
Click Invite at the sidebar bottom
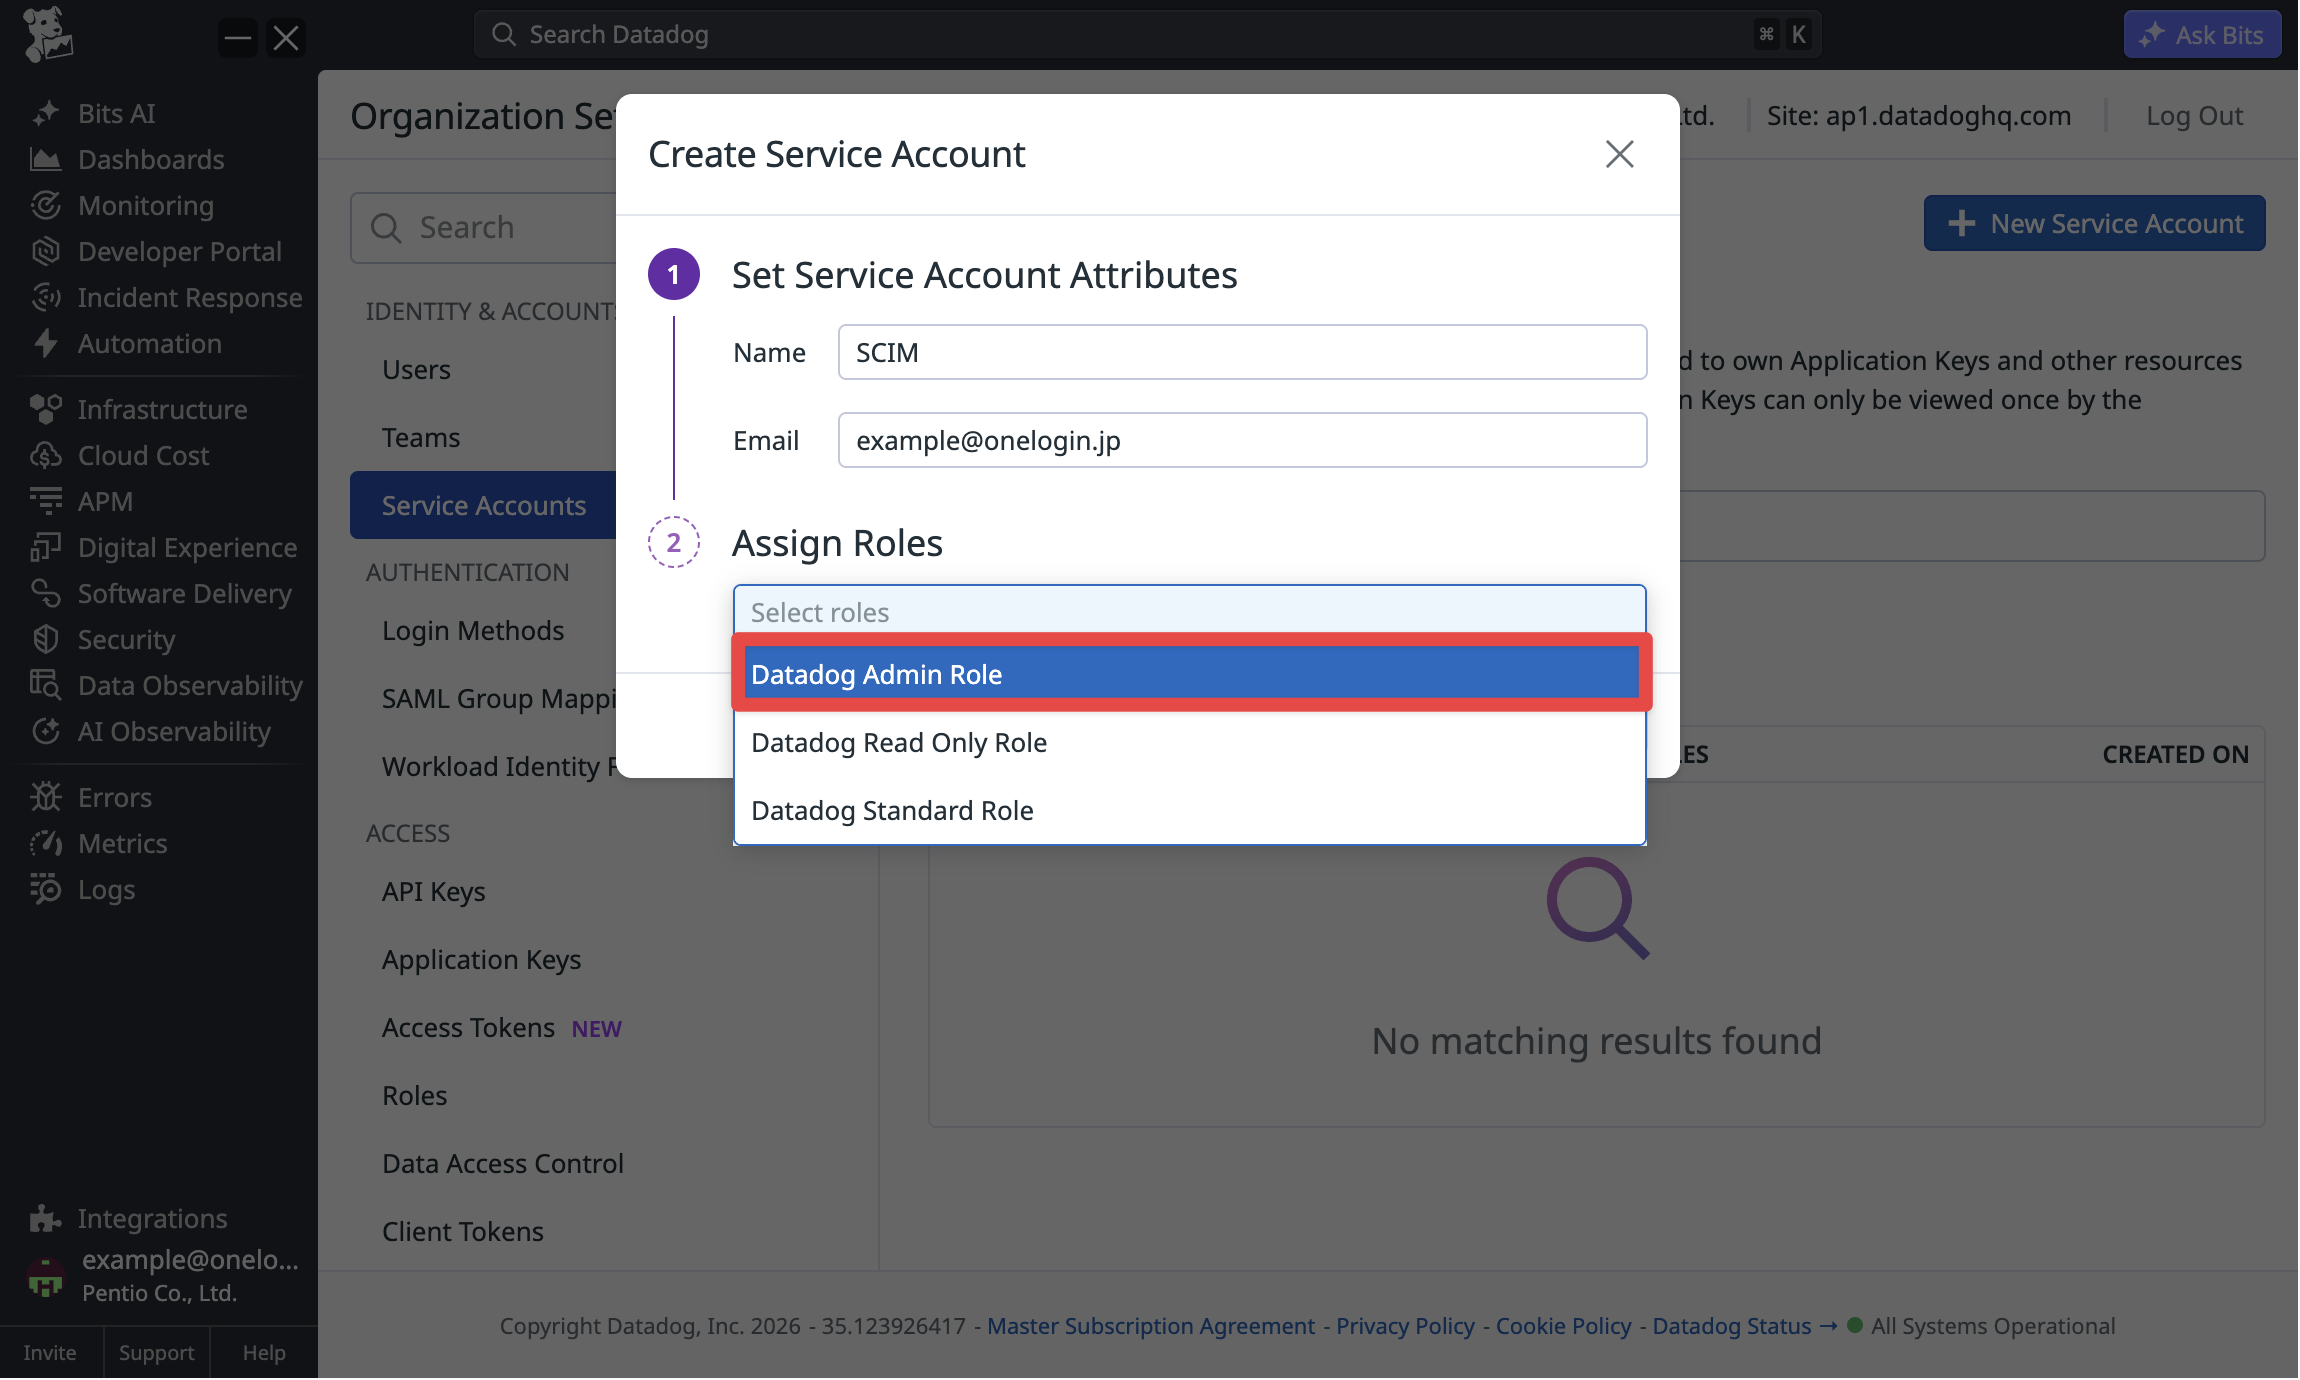click(50, 1353)
